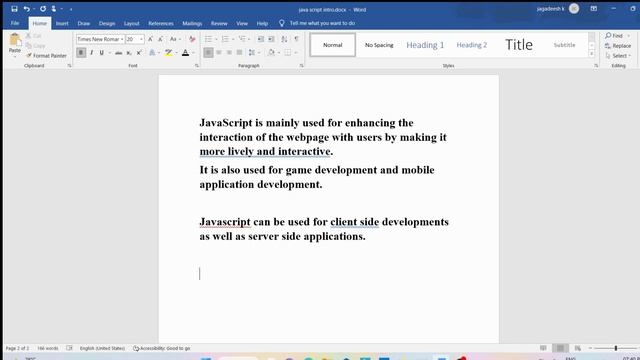Open the Styles pane launcher
The width and height of the screenshot is (640, 360).
(x=596, y=66)
